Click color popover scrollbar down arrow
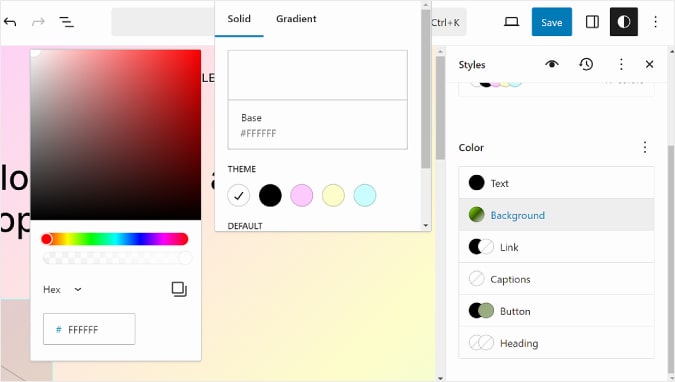Viewport: 675px width, 382px height. (426, 225)
